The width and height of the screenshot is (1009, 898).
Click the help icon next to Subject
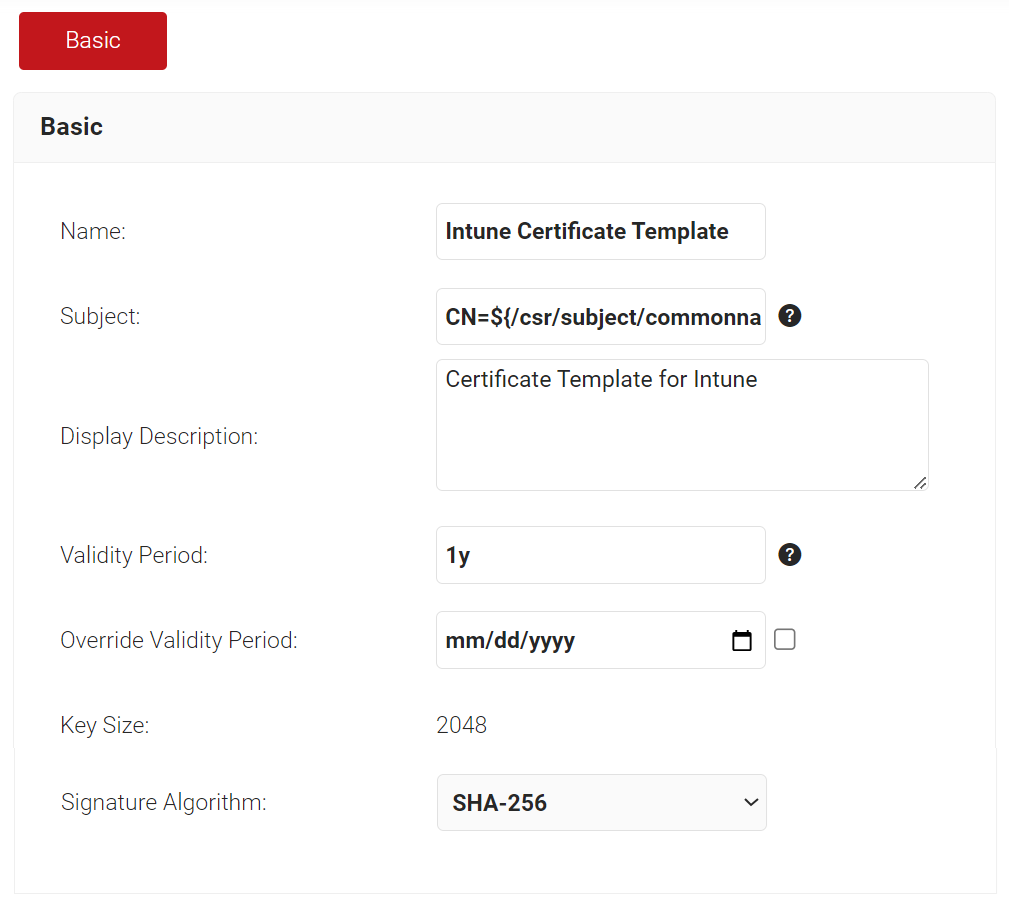click(x=789, y=317)
